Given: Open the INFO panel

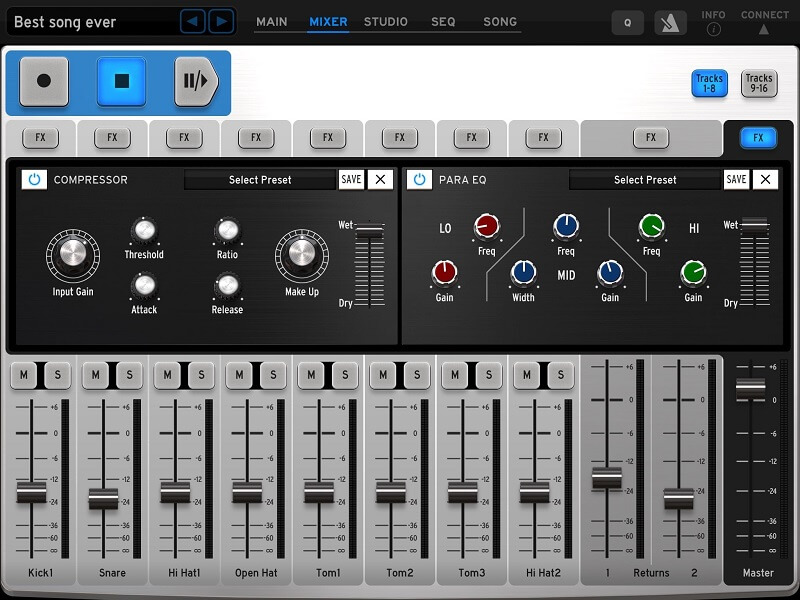Looking at the screenshot, I should tap(716, 21).
